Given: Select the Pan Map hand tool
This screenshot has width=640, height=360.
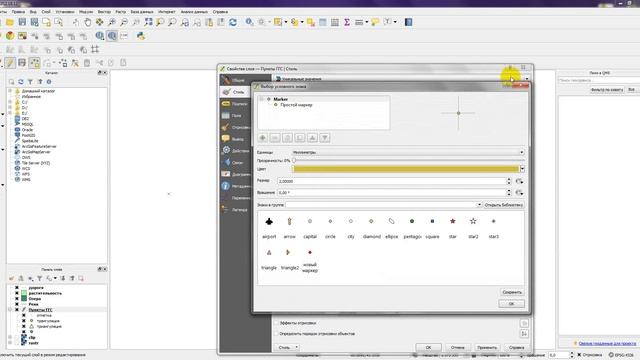Looking at the screenshot, I should tap(87, 22).
